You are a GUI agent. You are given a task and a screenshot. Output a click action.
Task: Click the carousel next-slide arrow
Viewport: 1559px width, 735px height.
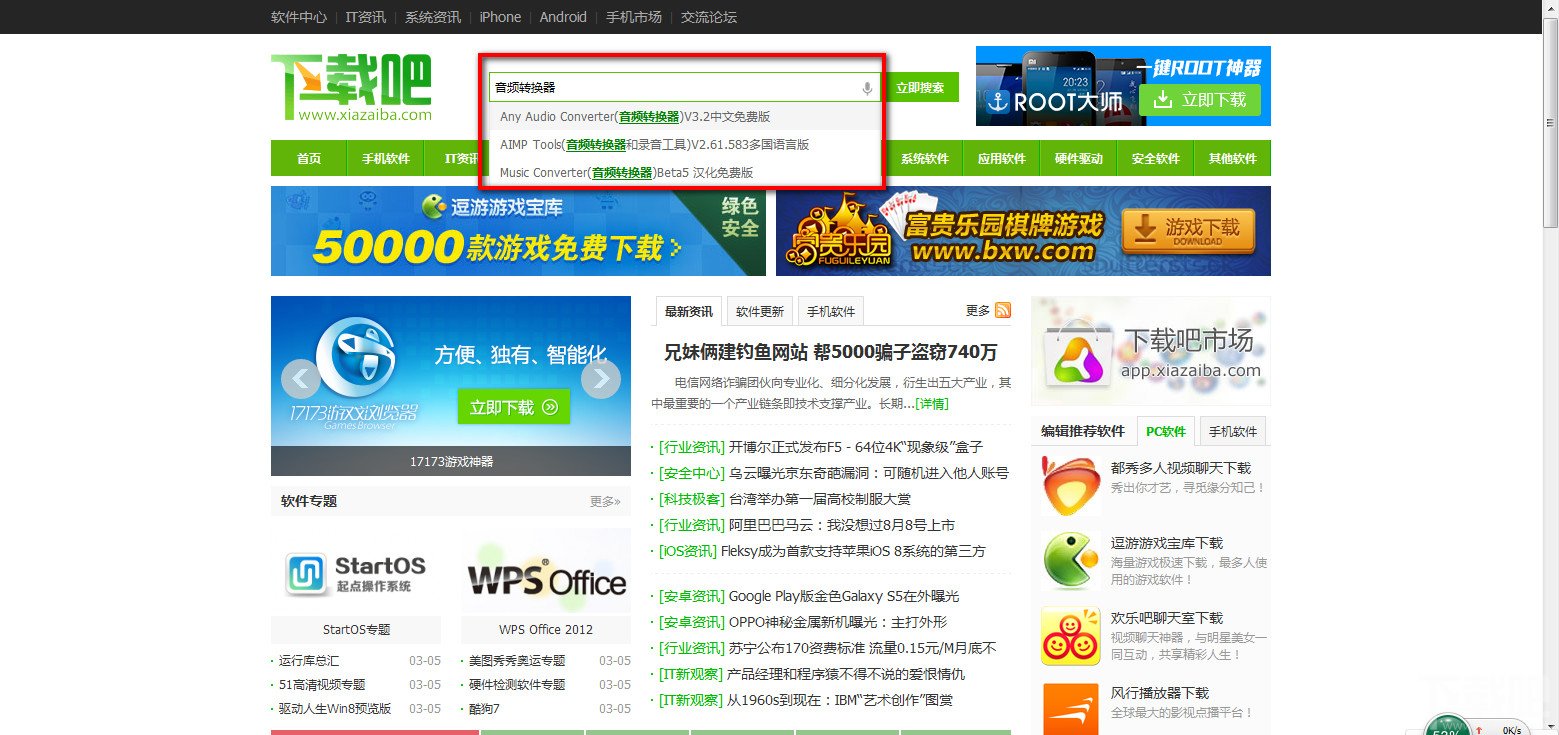pos(601,379)
